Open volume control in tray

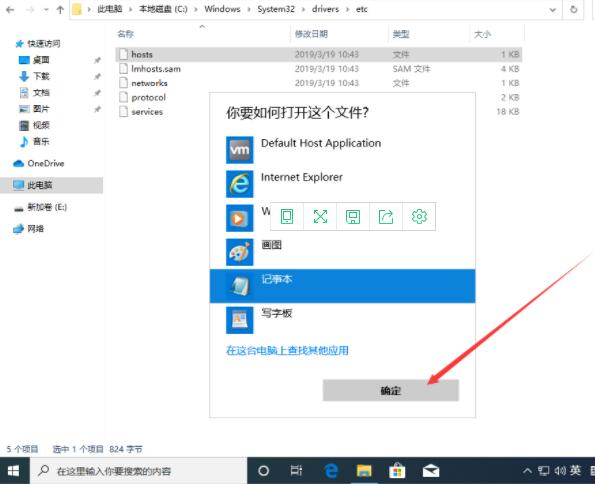560,471
